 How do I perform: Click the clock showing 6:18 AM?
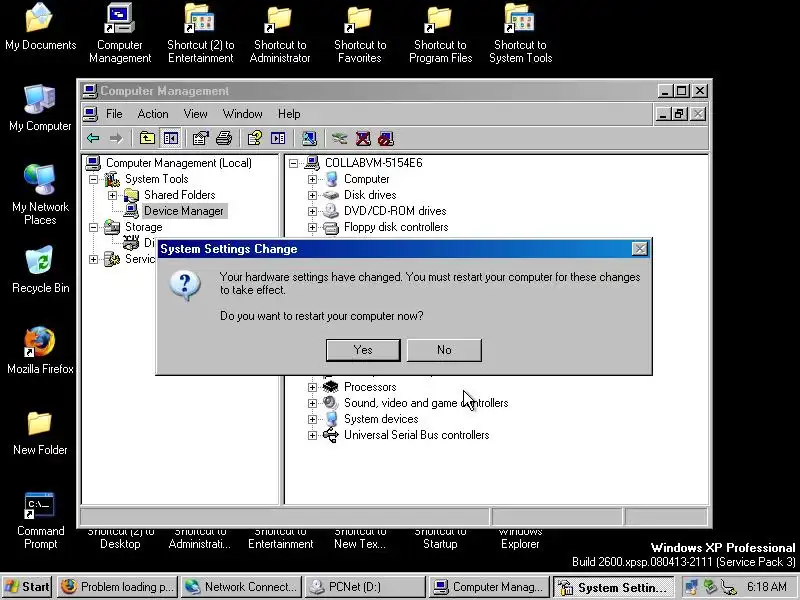[x=767, y=587]
